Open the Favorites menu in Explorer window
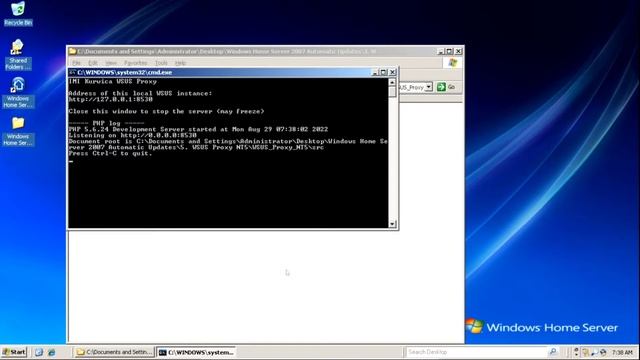This screenshot has width=640, height=360. [x=136, y=63]
